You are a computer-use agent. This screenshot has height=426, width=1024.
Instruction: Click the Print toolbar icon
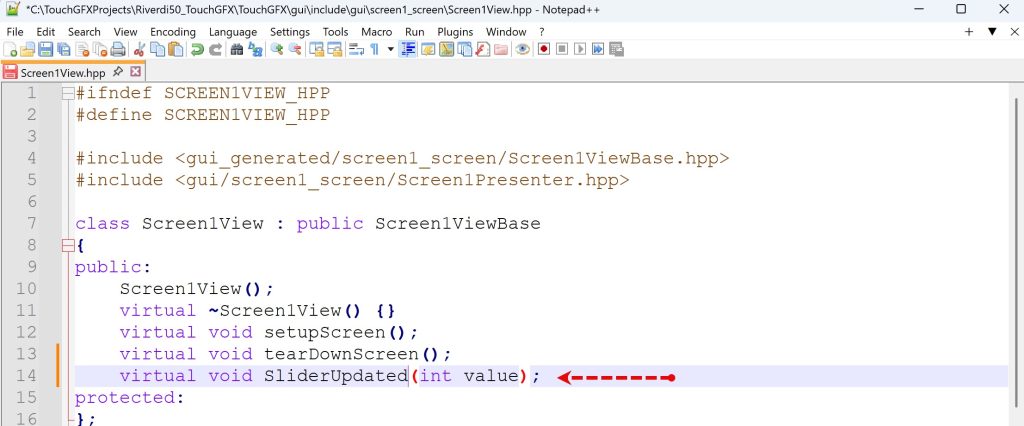click(118, 49)
